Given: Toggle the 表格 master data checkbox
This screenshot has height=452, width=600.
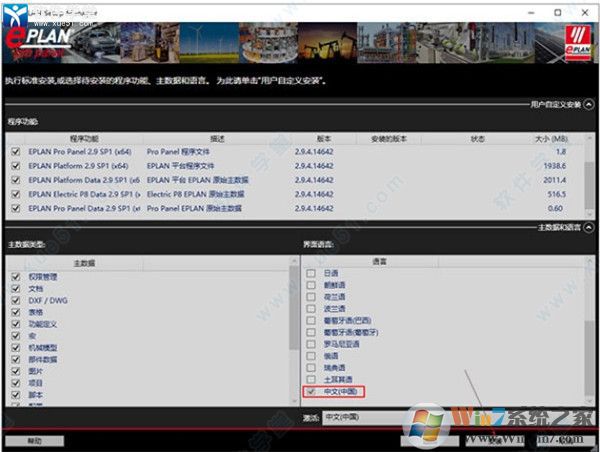Looking at the screenshot, I should (16, 312).
